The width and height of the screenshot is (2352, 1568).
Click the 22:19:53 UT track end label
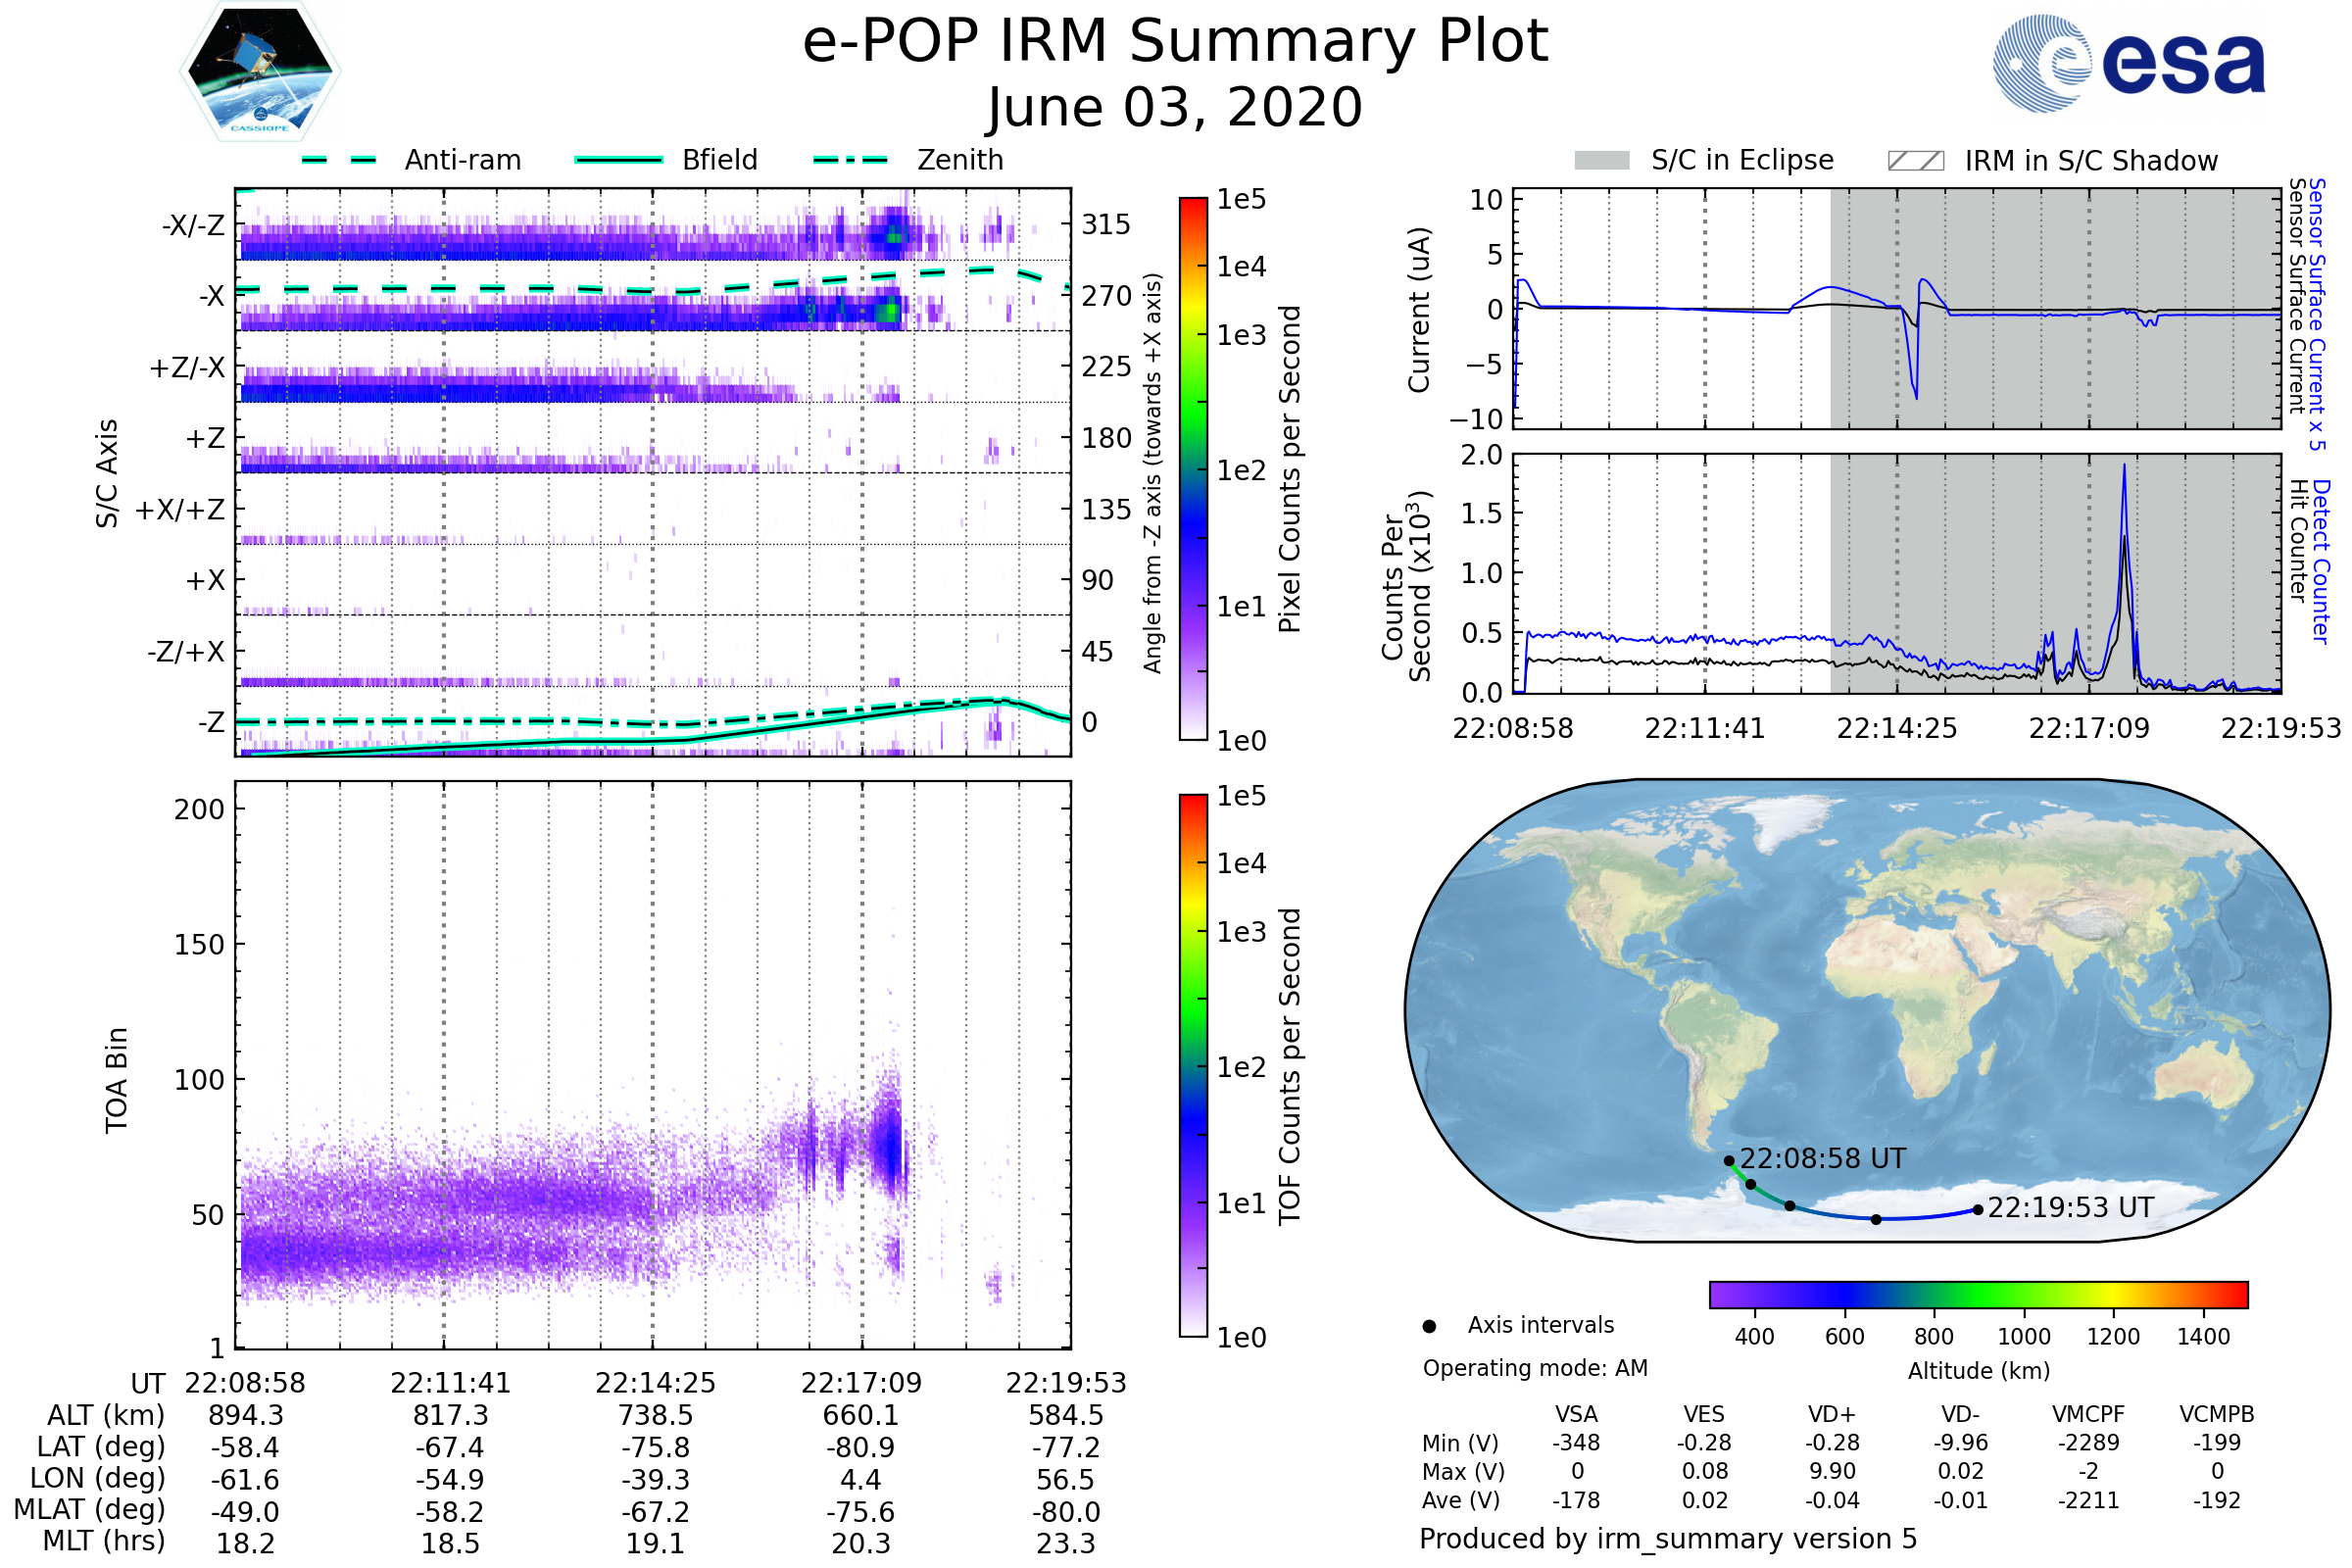pos(2070,1208)
